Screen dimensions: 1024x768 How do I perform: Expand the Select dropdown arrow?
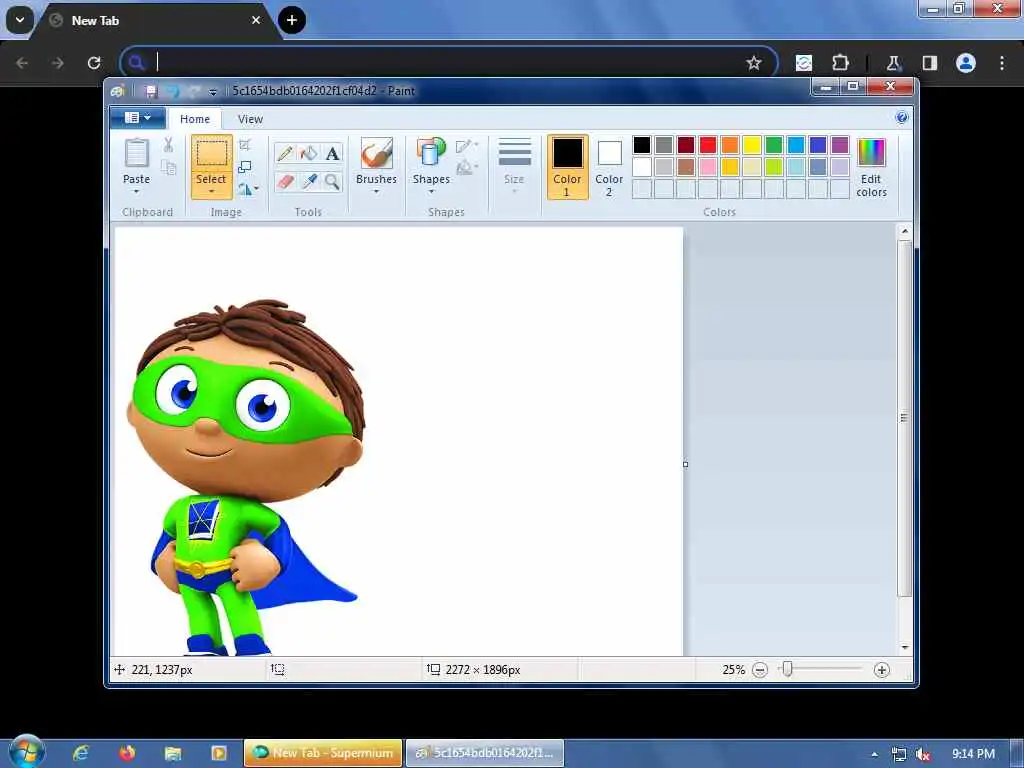tap(212, 192)
